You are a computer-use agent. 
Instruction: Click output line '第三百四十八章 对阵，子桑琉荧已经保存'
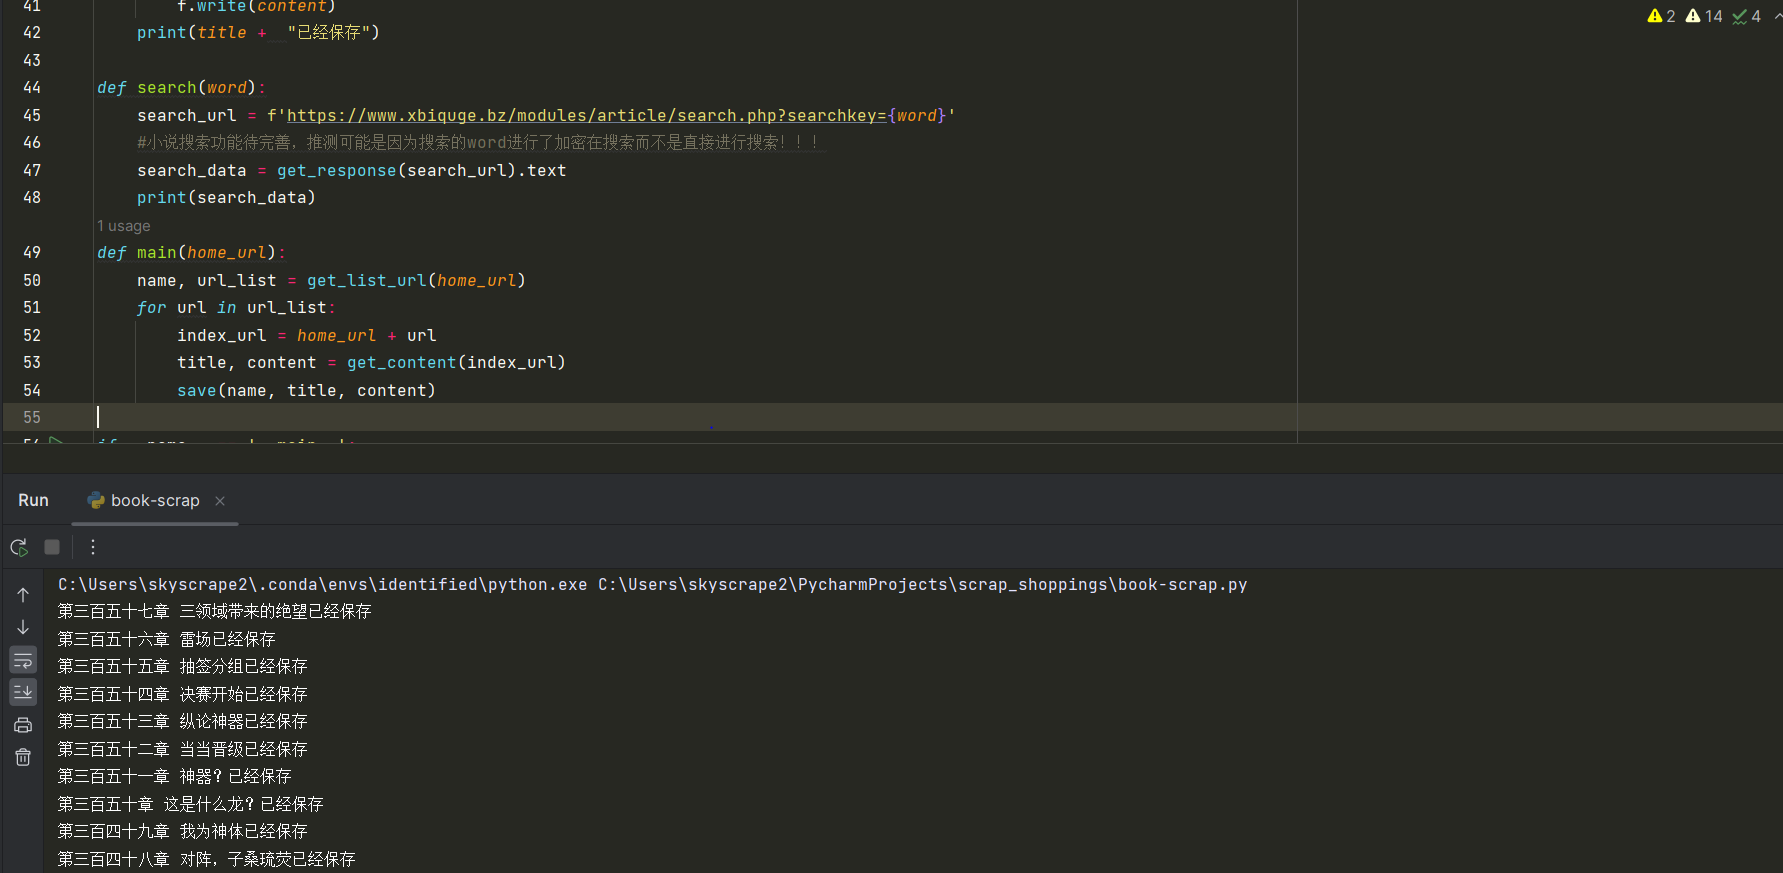pos(206,859)
